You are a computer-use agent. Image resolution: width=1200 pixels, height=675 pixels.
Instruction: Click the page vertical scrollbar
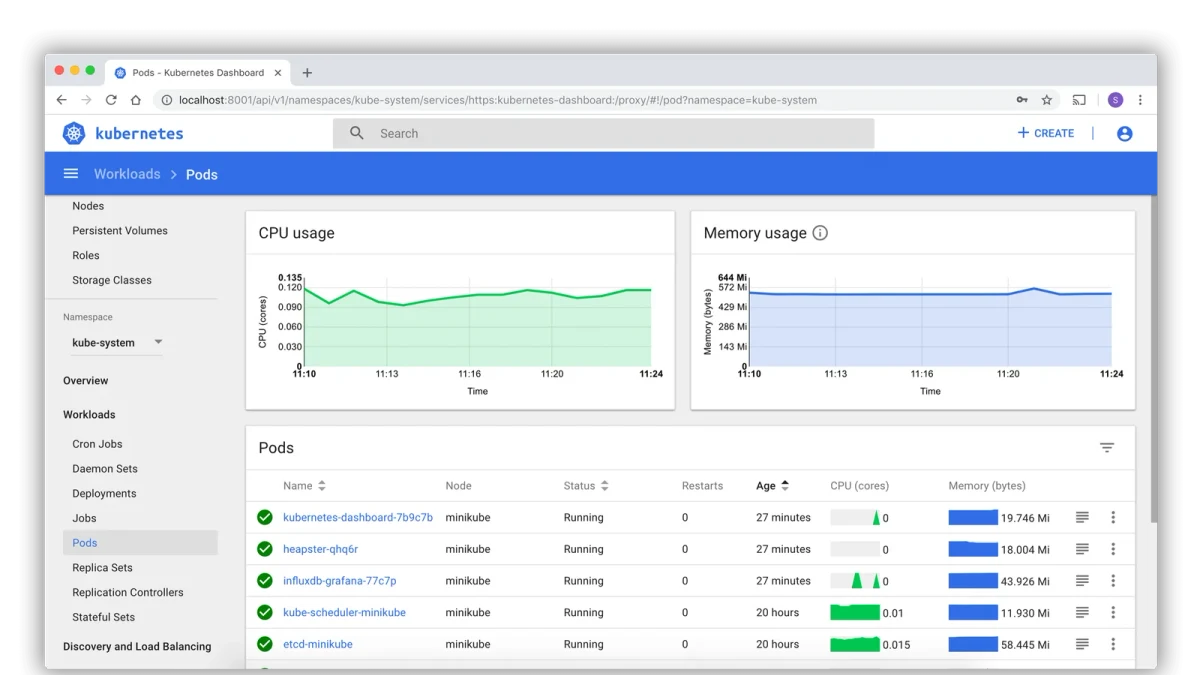[x=1153, y=360]
